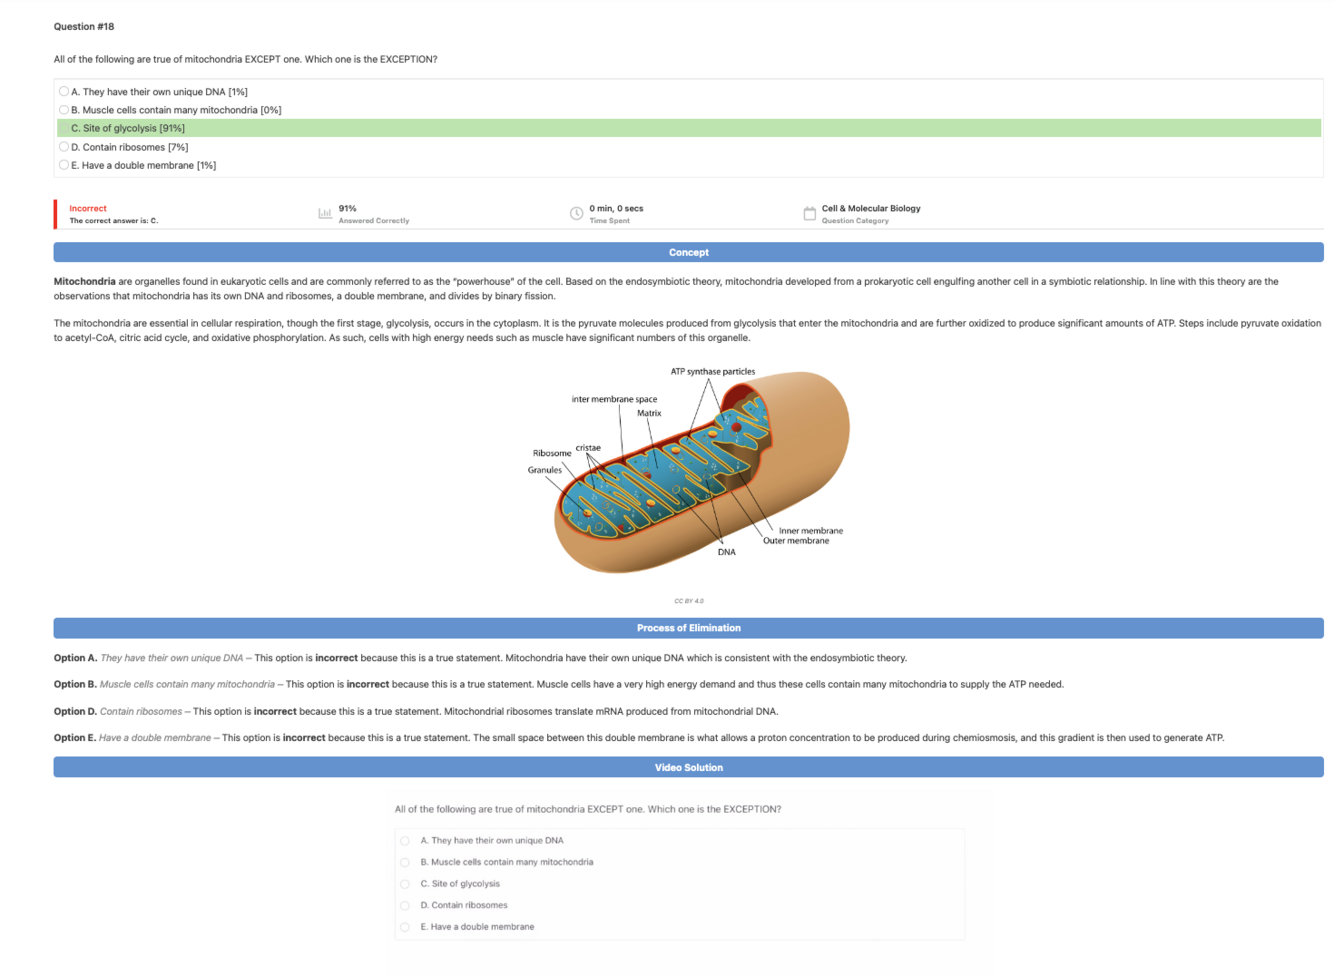The image size is (1334, 976).
Task: Click the bar chart statistics icon
Action: click(325, 213)
